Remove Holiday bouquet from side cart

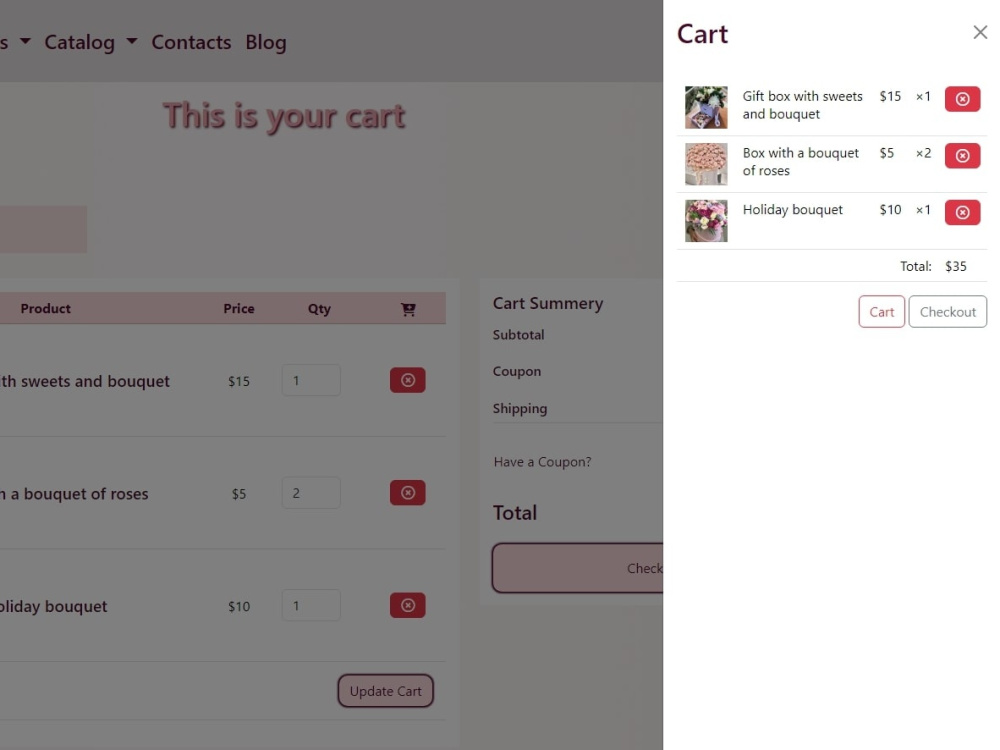(962, 212)
